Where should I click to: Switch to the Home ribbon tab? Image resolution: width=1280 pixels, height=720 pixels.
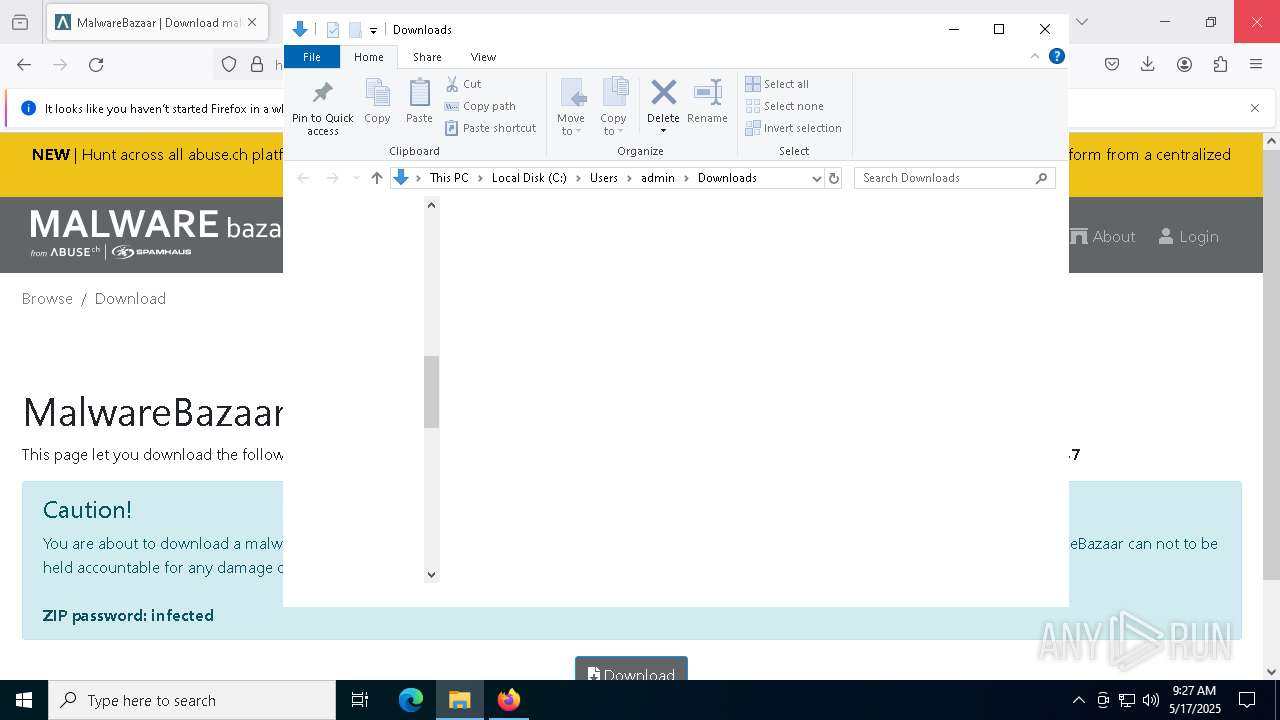[x=368, y=57]
